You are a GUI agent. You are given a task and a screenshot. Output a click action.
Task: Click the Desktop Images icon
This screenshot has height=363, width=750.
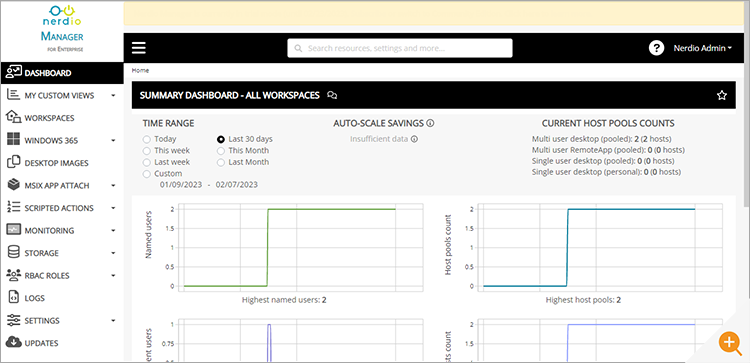tap(13, 162)
